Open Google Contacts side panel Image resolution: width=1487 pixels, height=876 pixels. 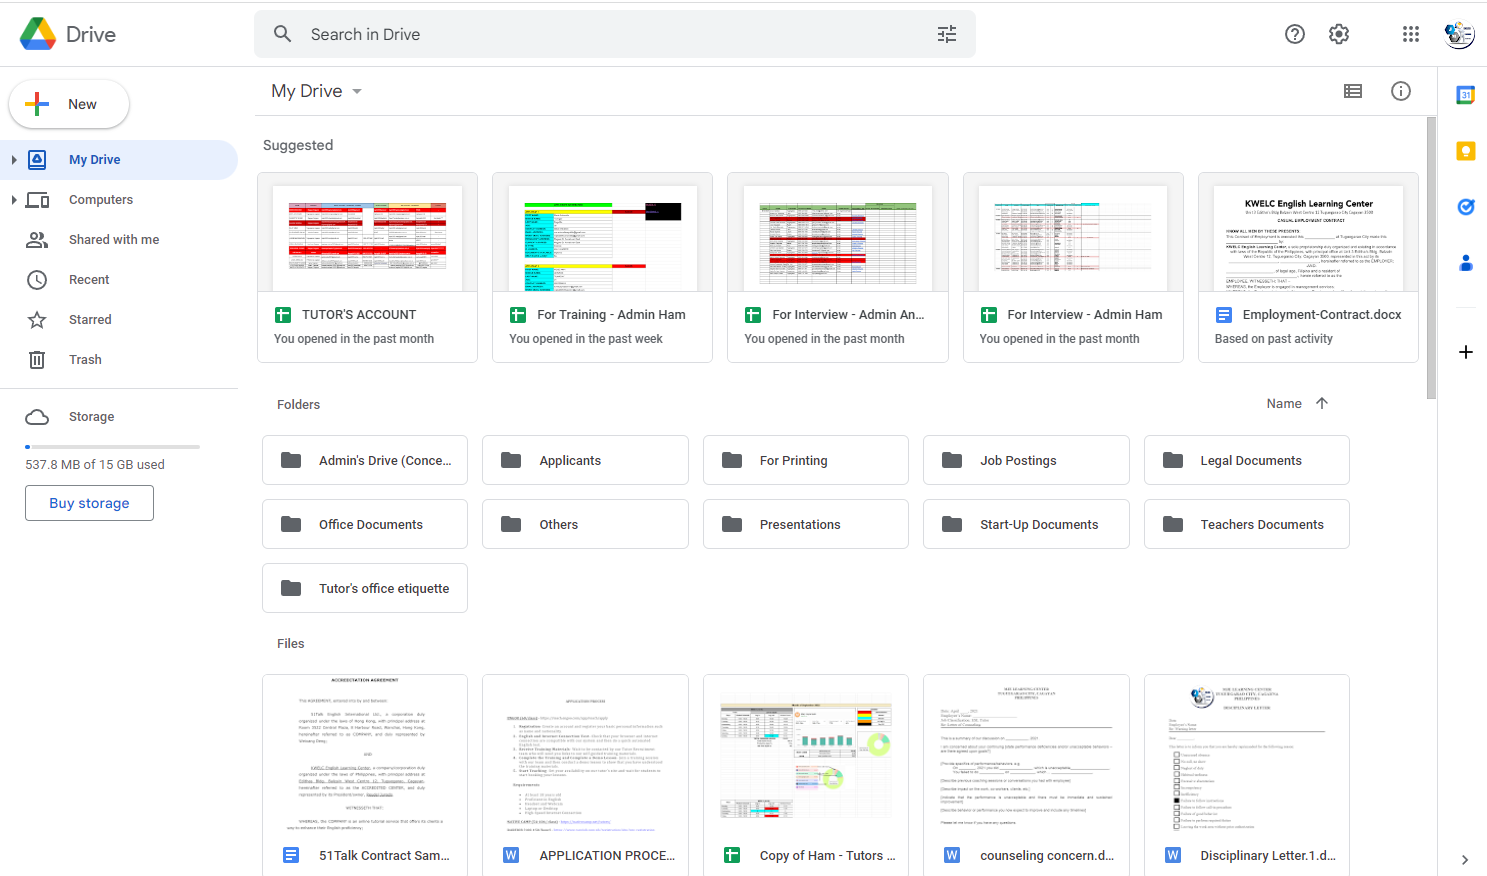(1466, 263)
